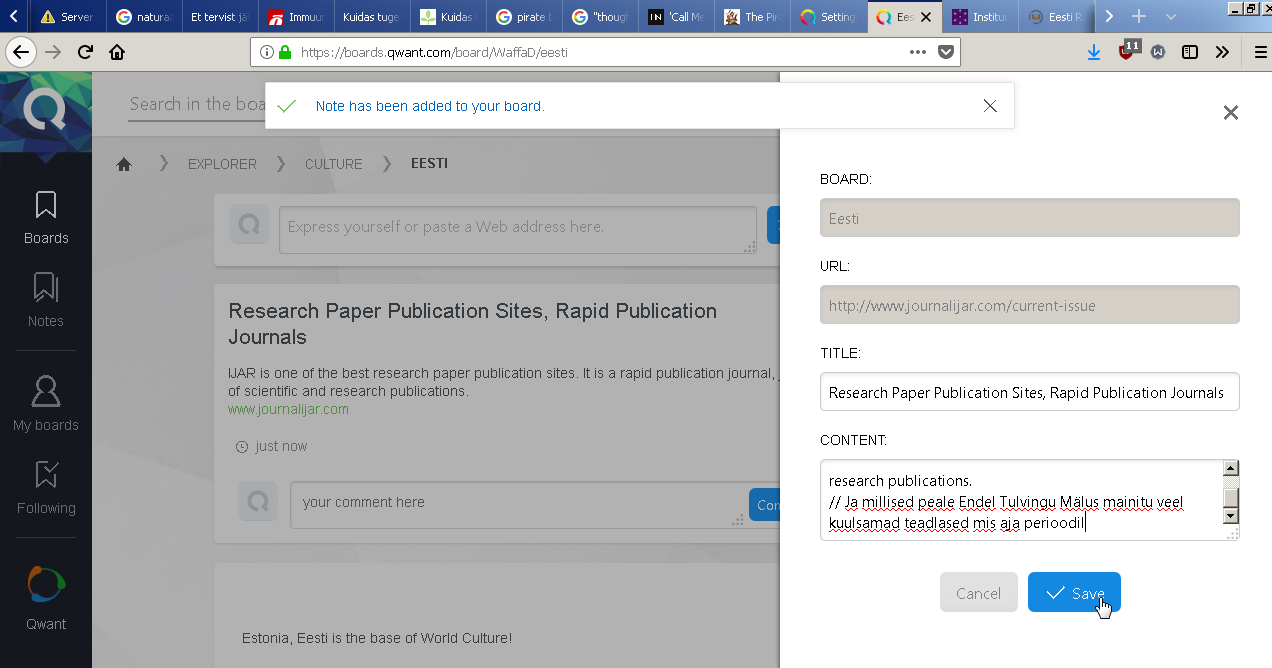Close the note editing panel
Viewport: 1272px width, 668px height.
click(1231, 113)
